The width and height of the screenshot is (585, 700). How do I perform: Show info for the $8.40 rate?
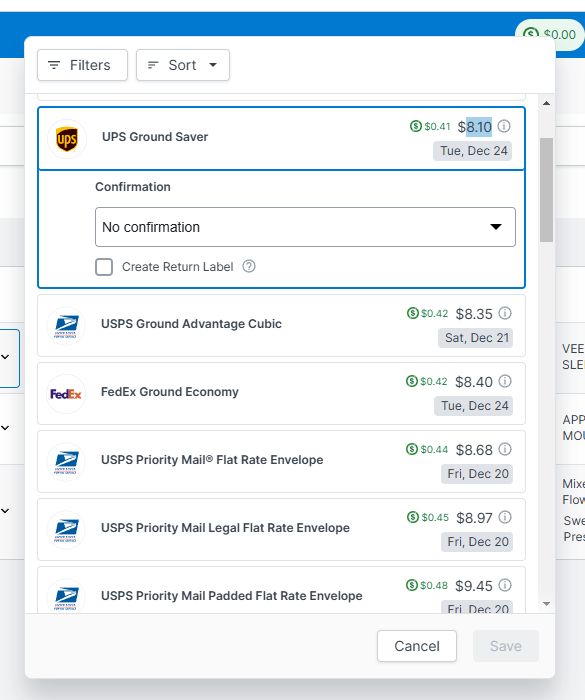(x=505, y=381)
